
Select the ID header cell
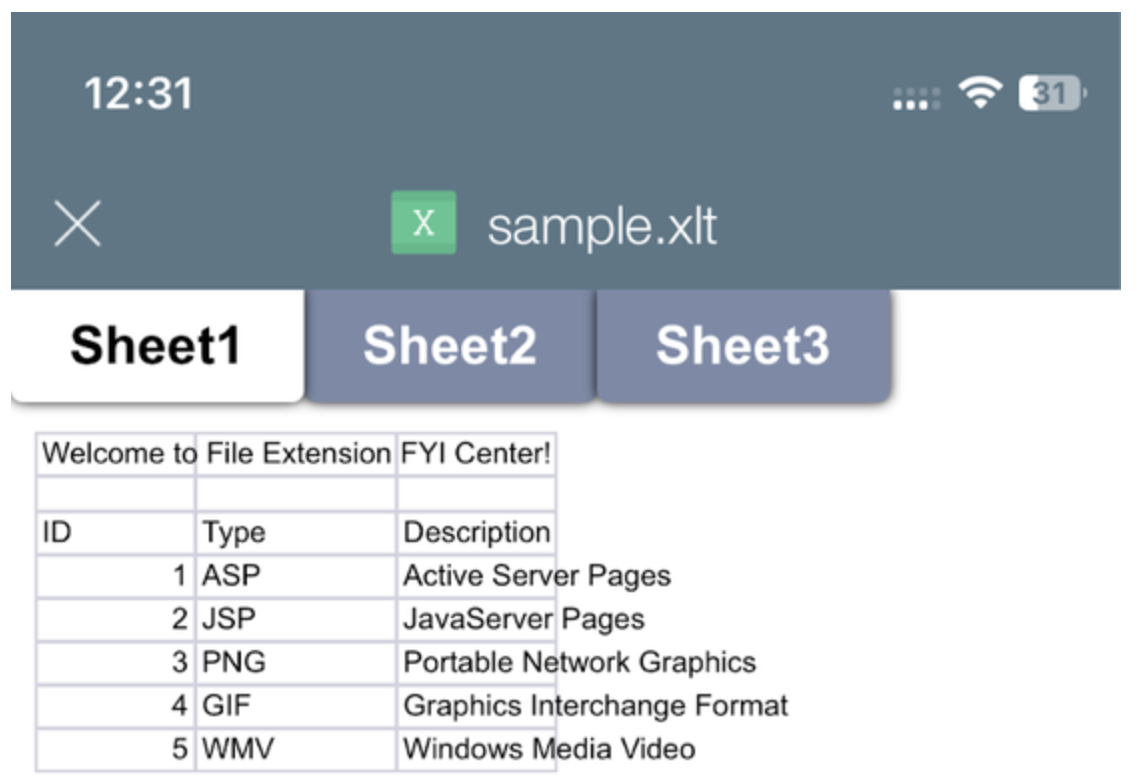[x=116, y=533]
